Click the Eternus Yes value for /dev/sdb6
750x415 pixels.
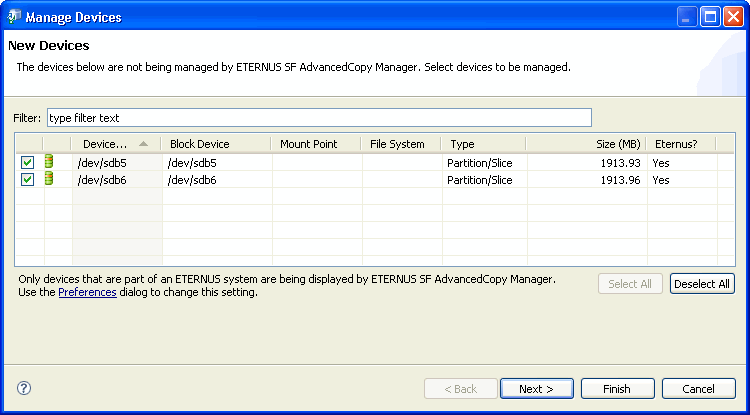pyautogui.click(x=661, y=180)
